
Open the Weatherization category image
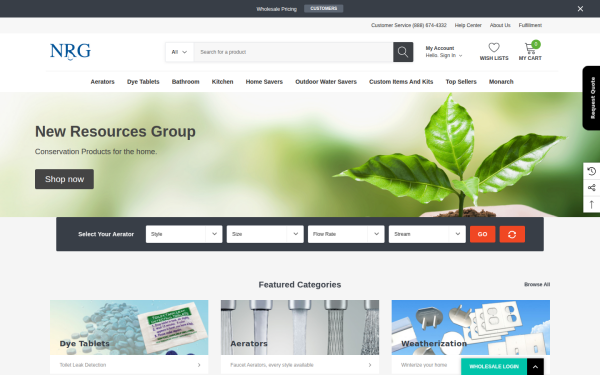tap(471, 327)
